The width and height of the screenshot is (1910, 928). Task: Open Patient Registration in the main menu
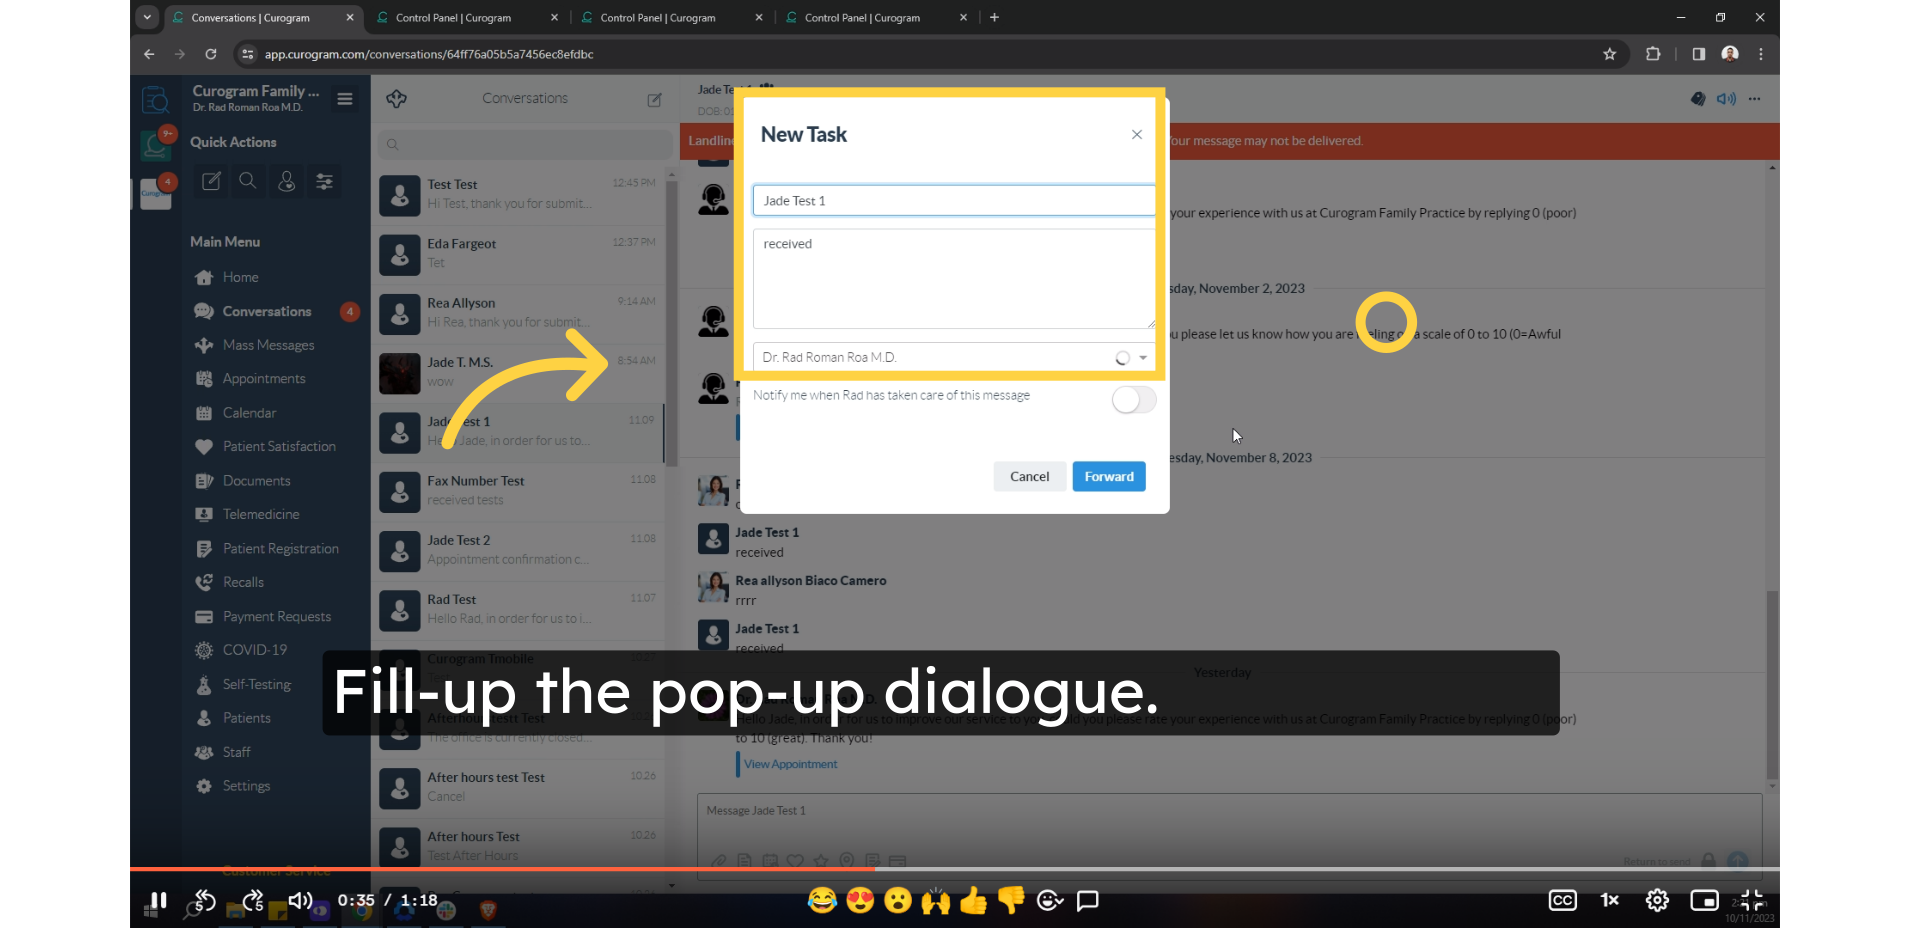[x=280, y=548]
